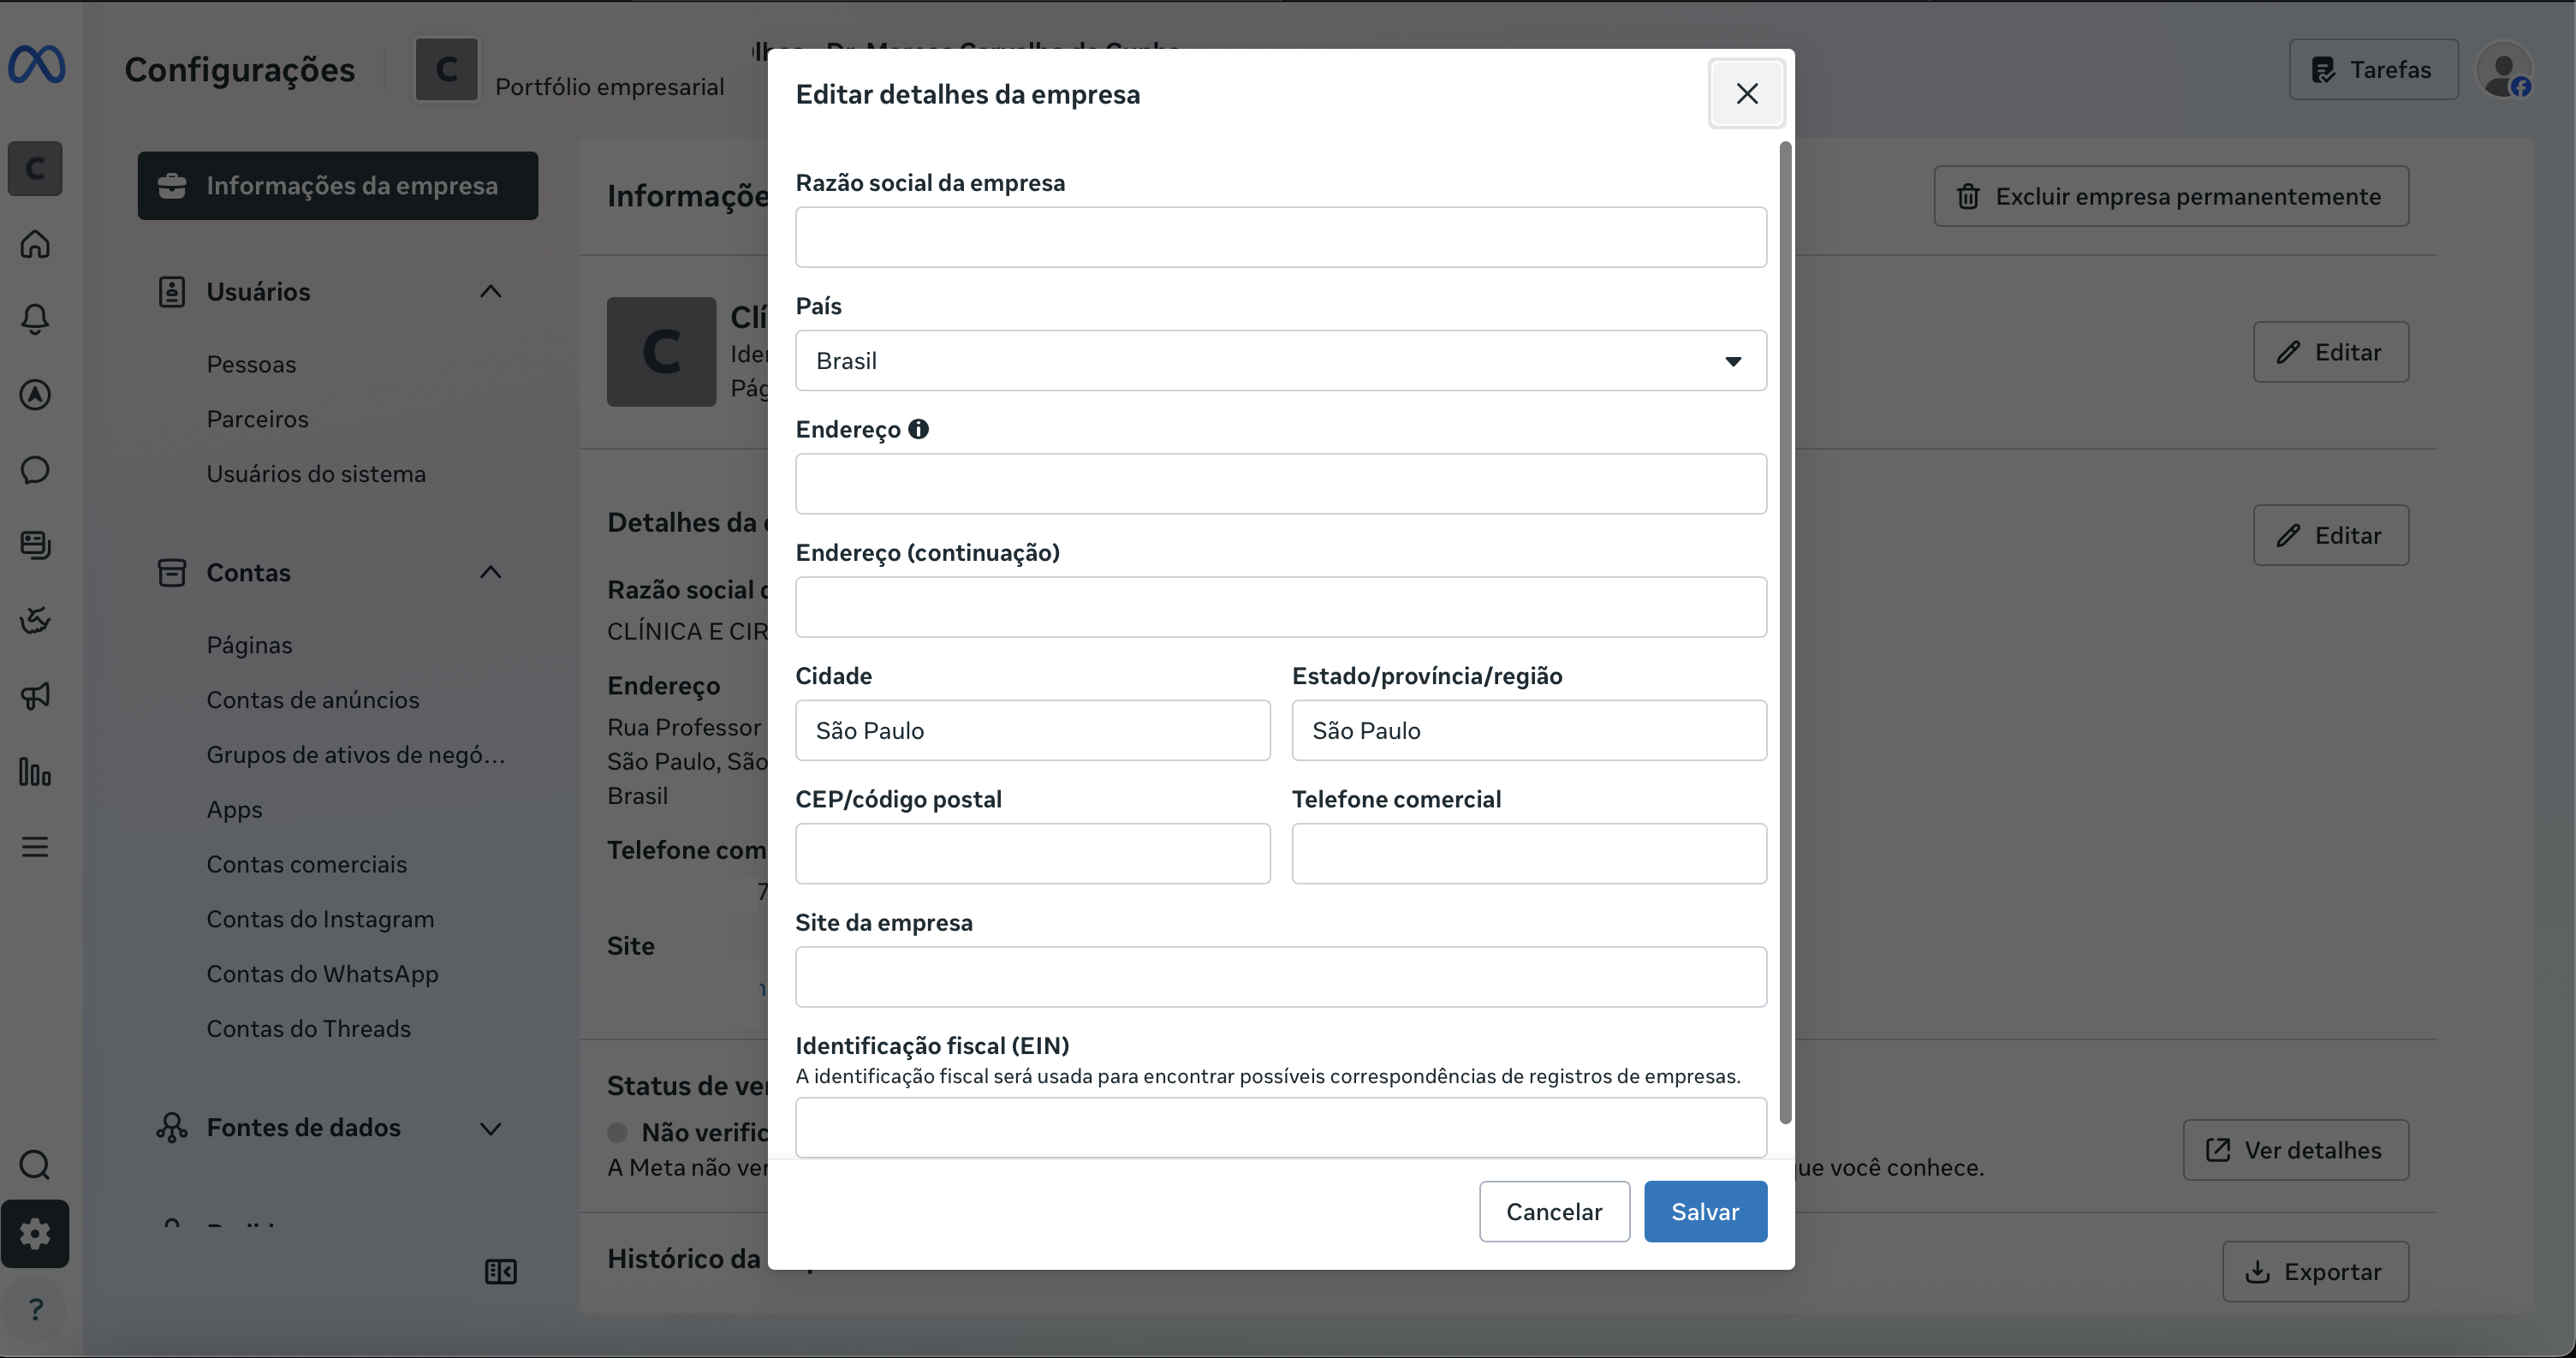Select the Settings gear icon
This screenshot has height=1358, width=2576.
click(x=36, y=1235)
